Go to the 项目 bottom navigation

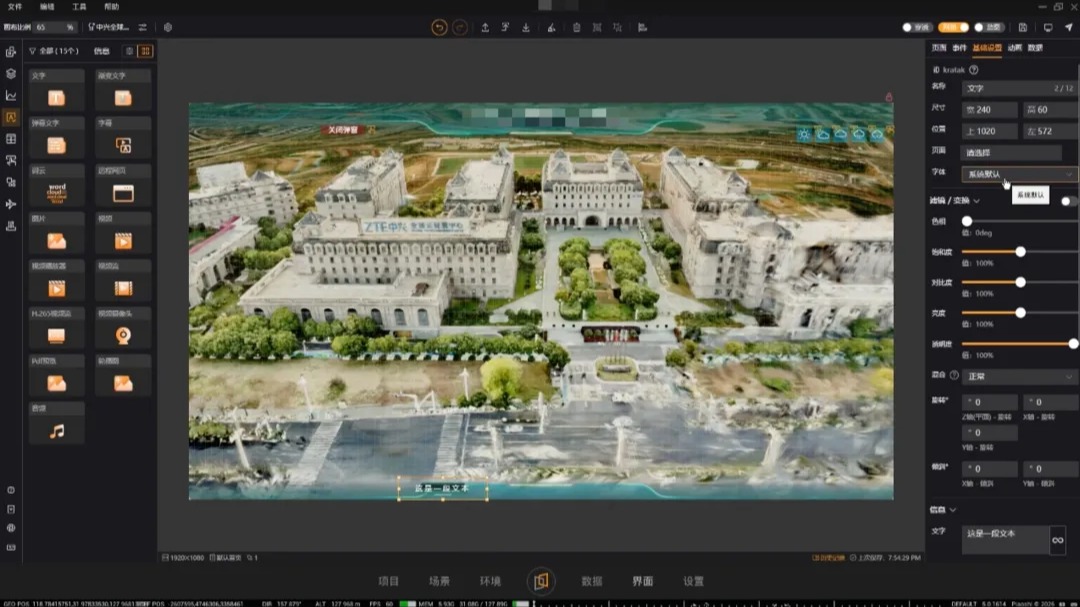point(388,581)
